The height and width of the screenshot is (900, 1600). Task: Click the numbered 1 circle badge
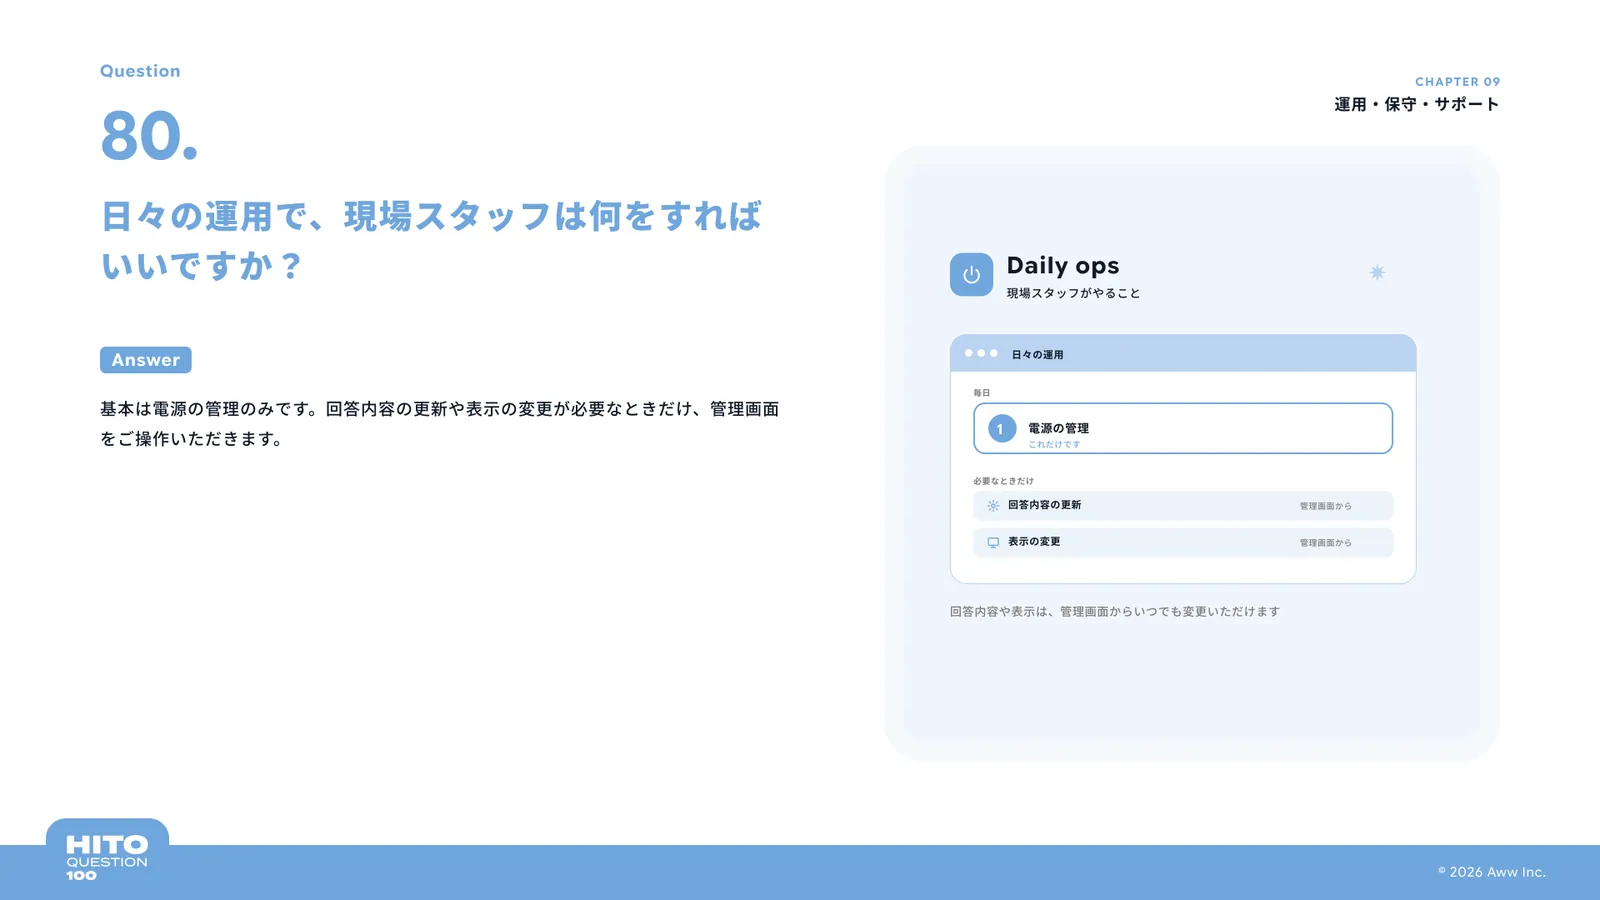coord(1002,429)
